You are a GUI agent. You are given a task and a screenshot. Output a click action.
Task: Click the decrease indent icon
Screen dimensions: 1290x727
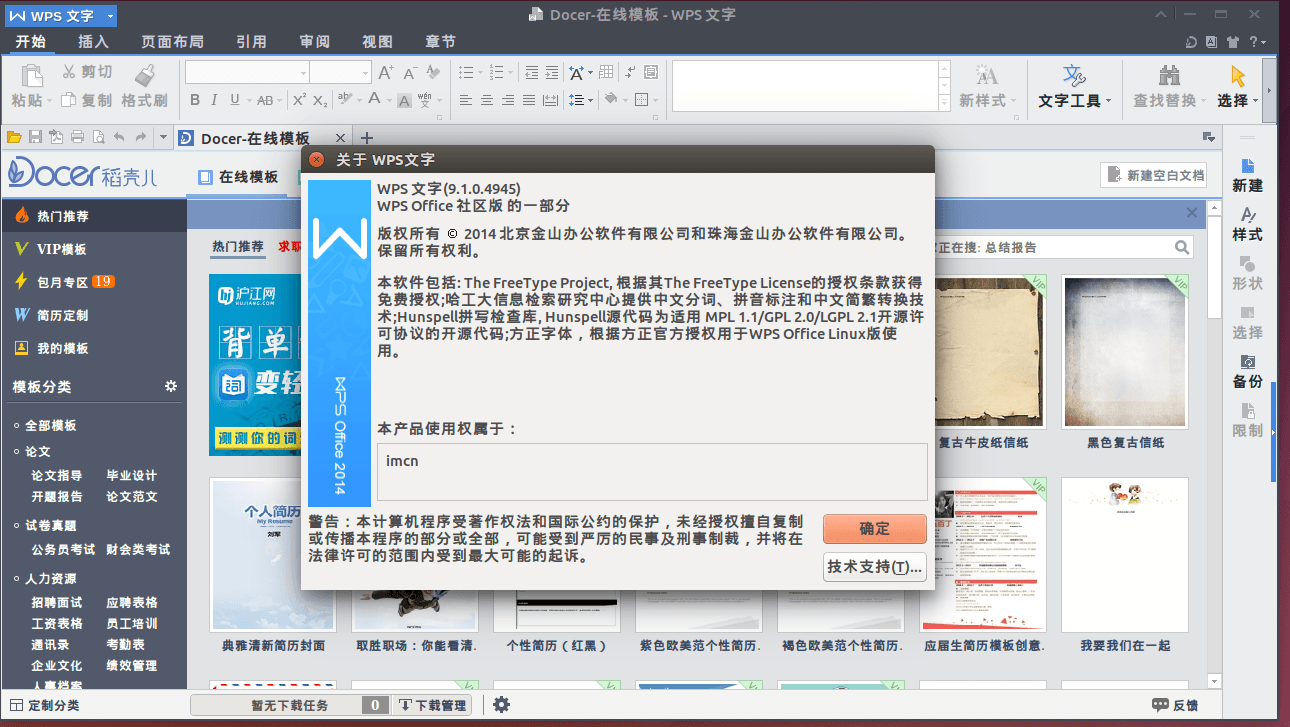point(531,72)
